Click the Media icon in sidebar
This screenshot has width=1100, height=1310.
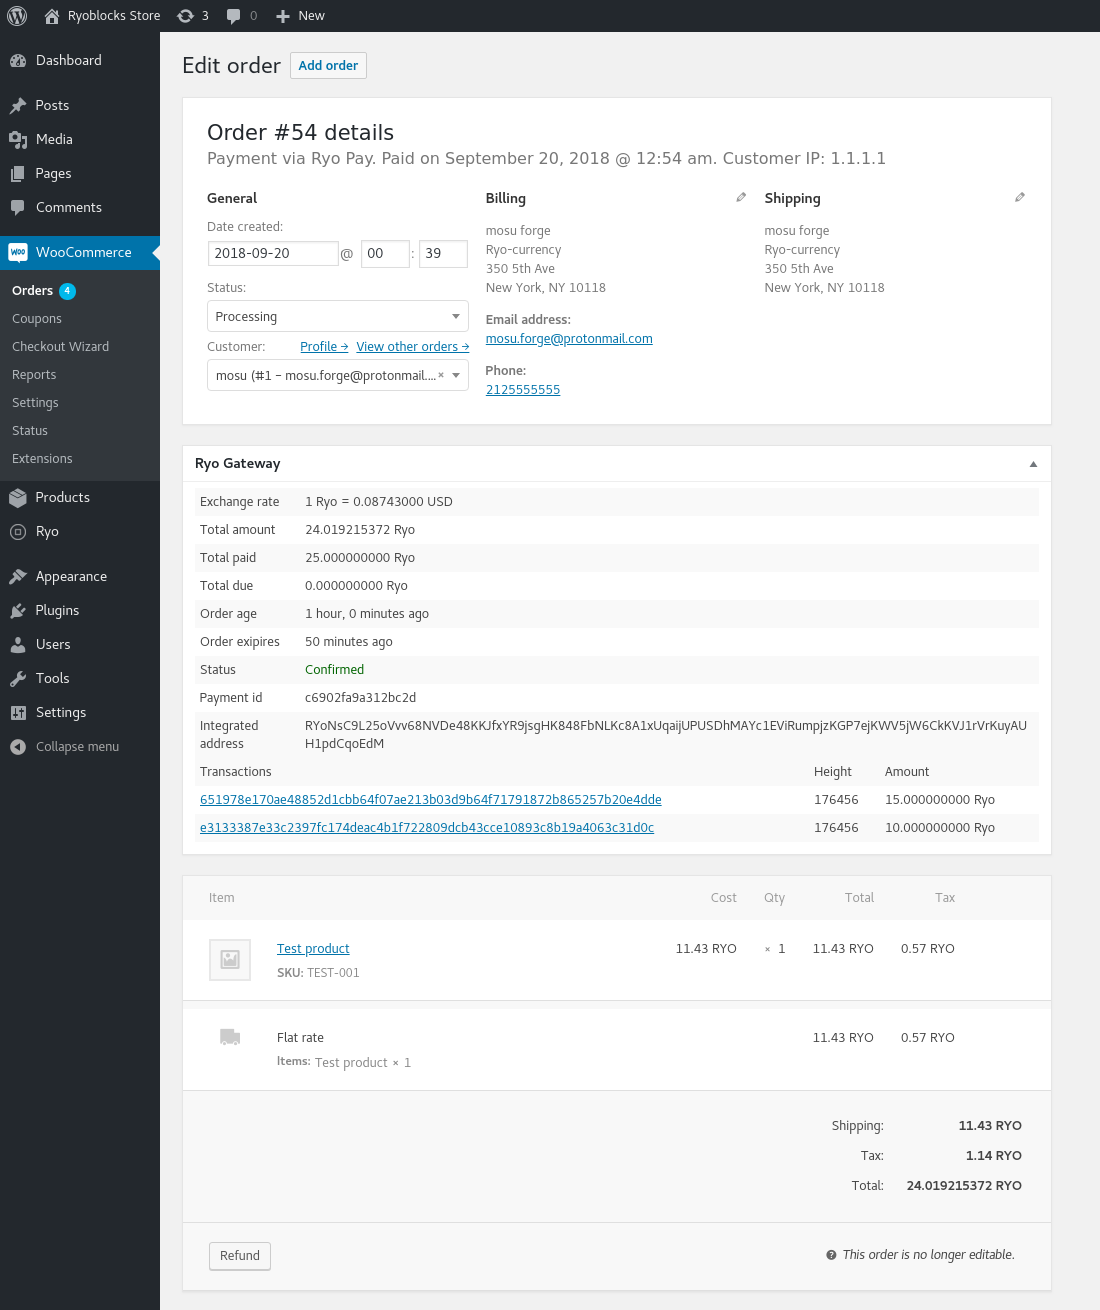click(x=18, y=139)
